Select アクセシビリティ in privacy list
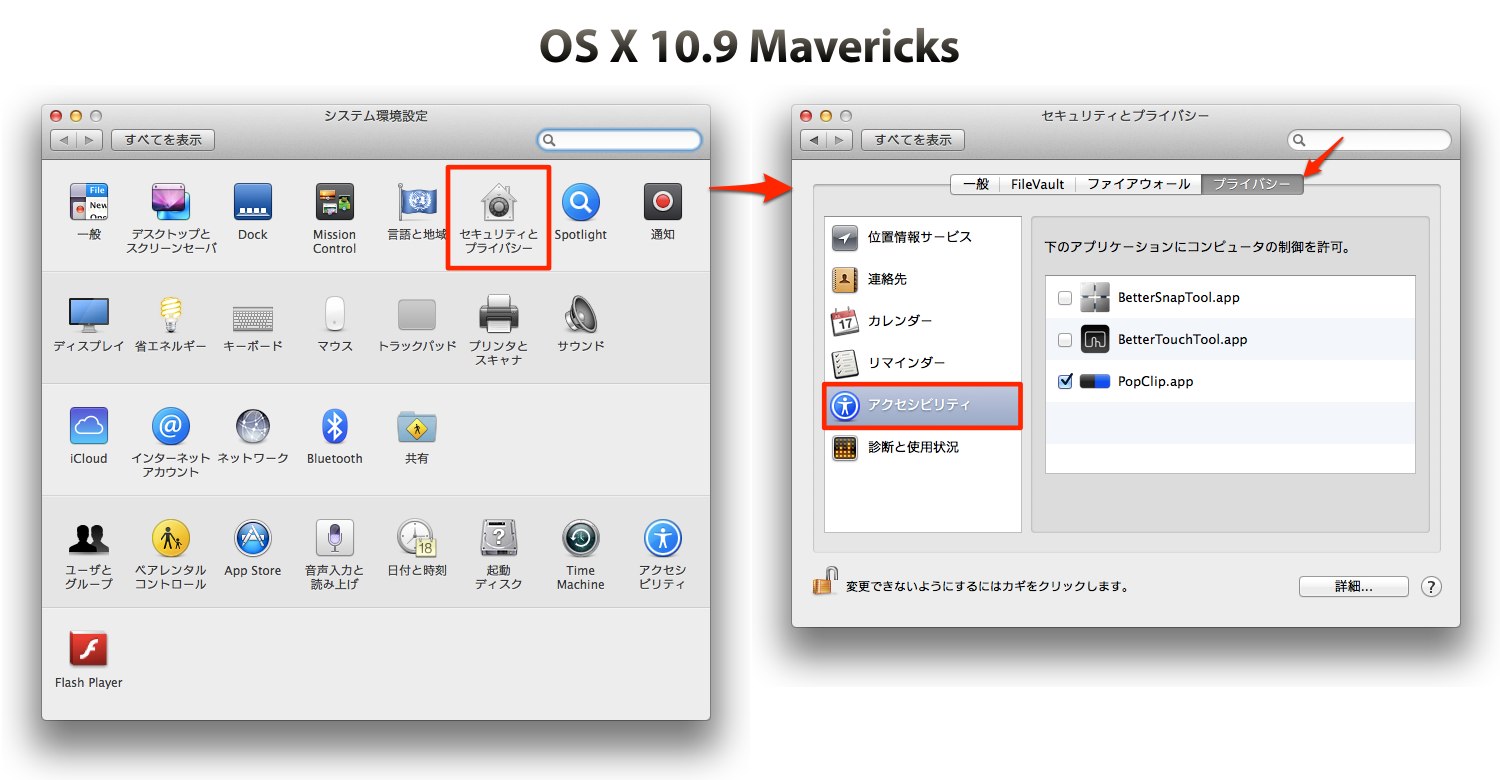This screenshot has width=1500, height=780. (x=923, y=406)
